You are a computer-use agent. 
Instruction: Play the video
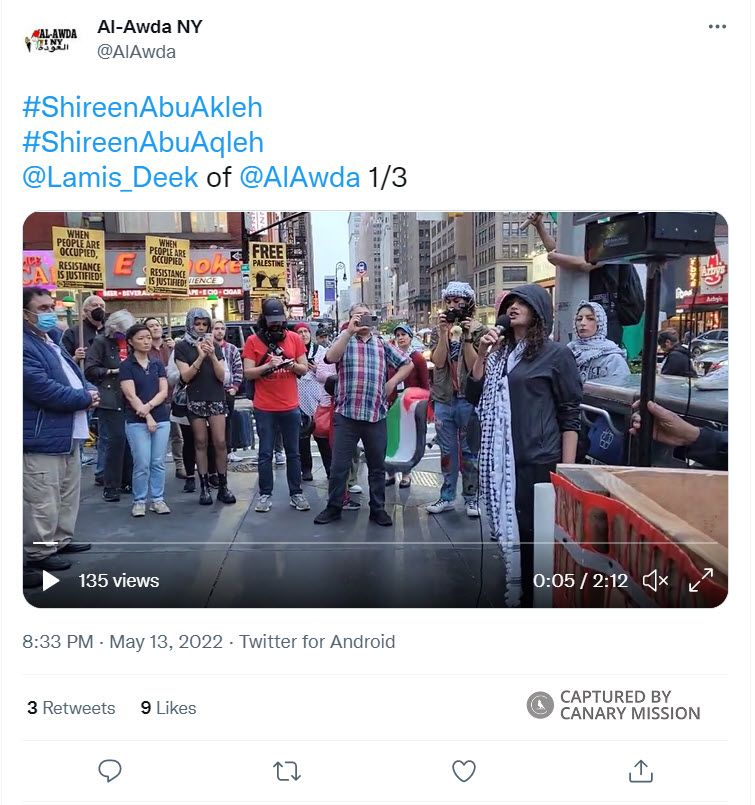point(50,581)
